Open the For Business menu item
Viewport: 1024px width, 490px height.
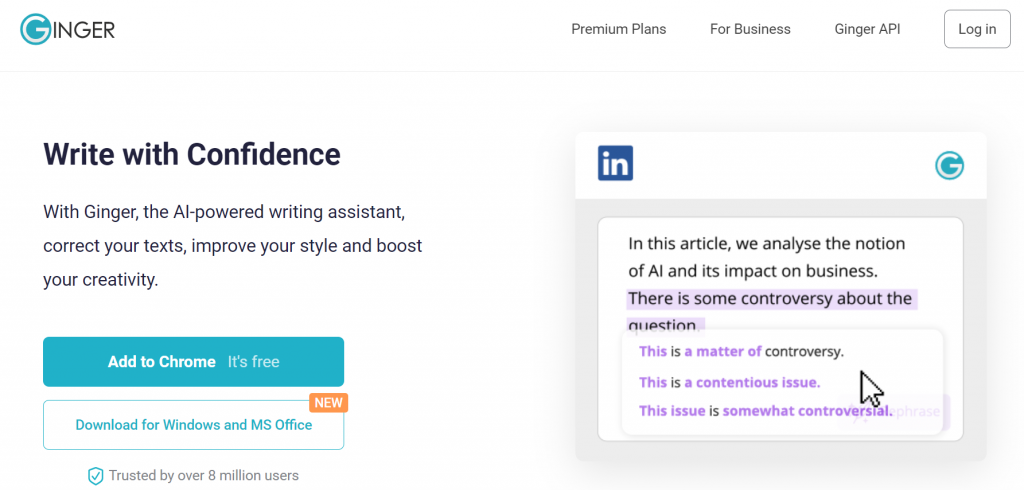tap(750, 29)
